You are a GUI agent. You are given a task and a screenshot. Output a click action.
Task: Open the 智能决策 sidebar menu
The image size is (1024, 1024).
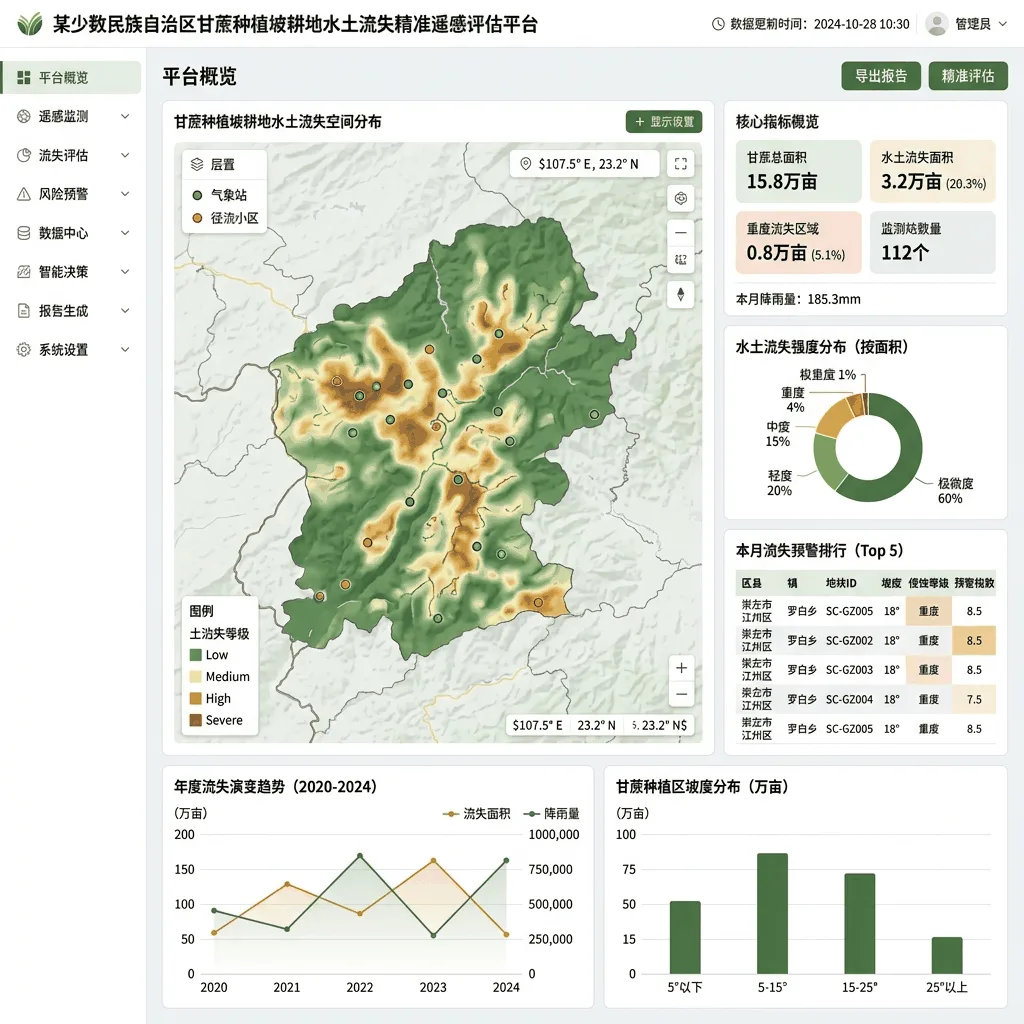point(71,272)
